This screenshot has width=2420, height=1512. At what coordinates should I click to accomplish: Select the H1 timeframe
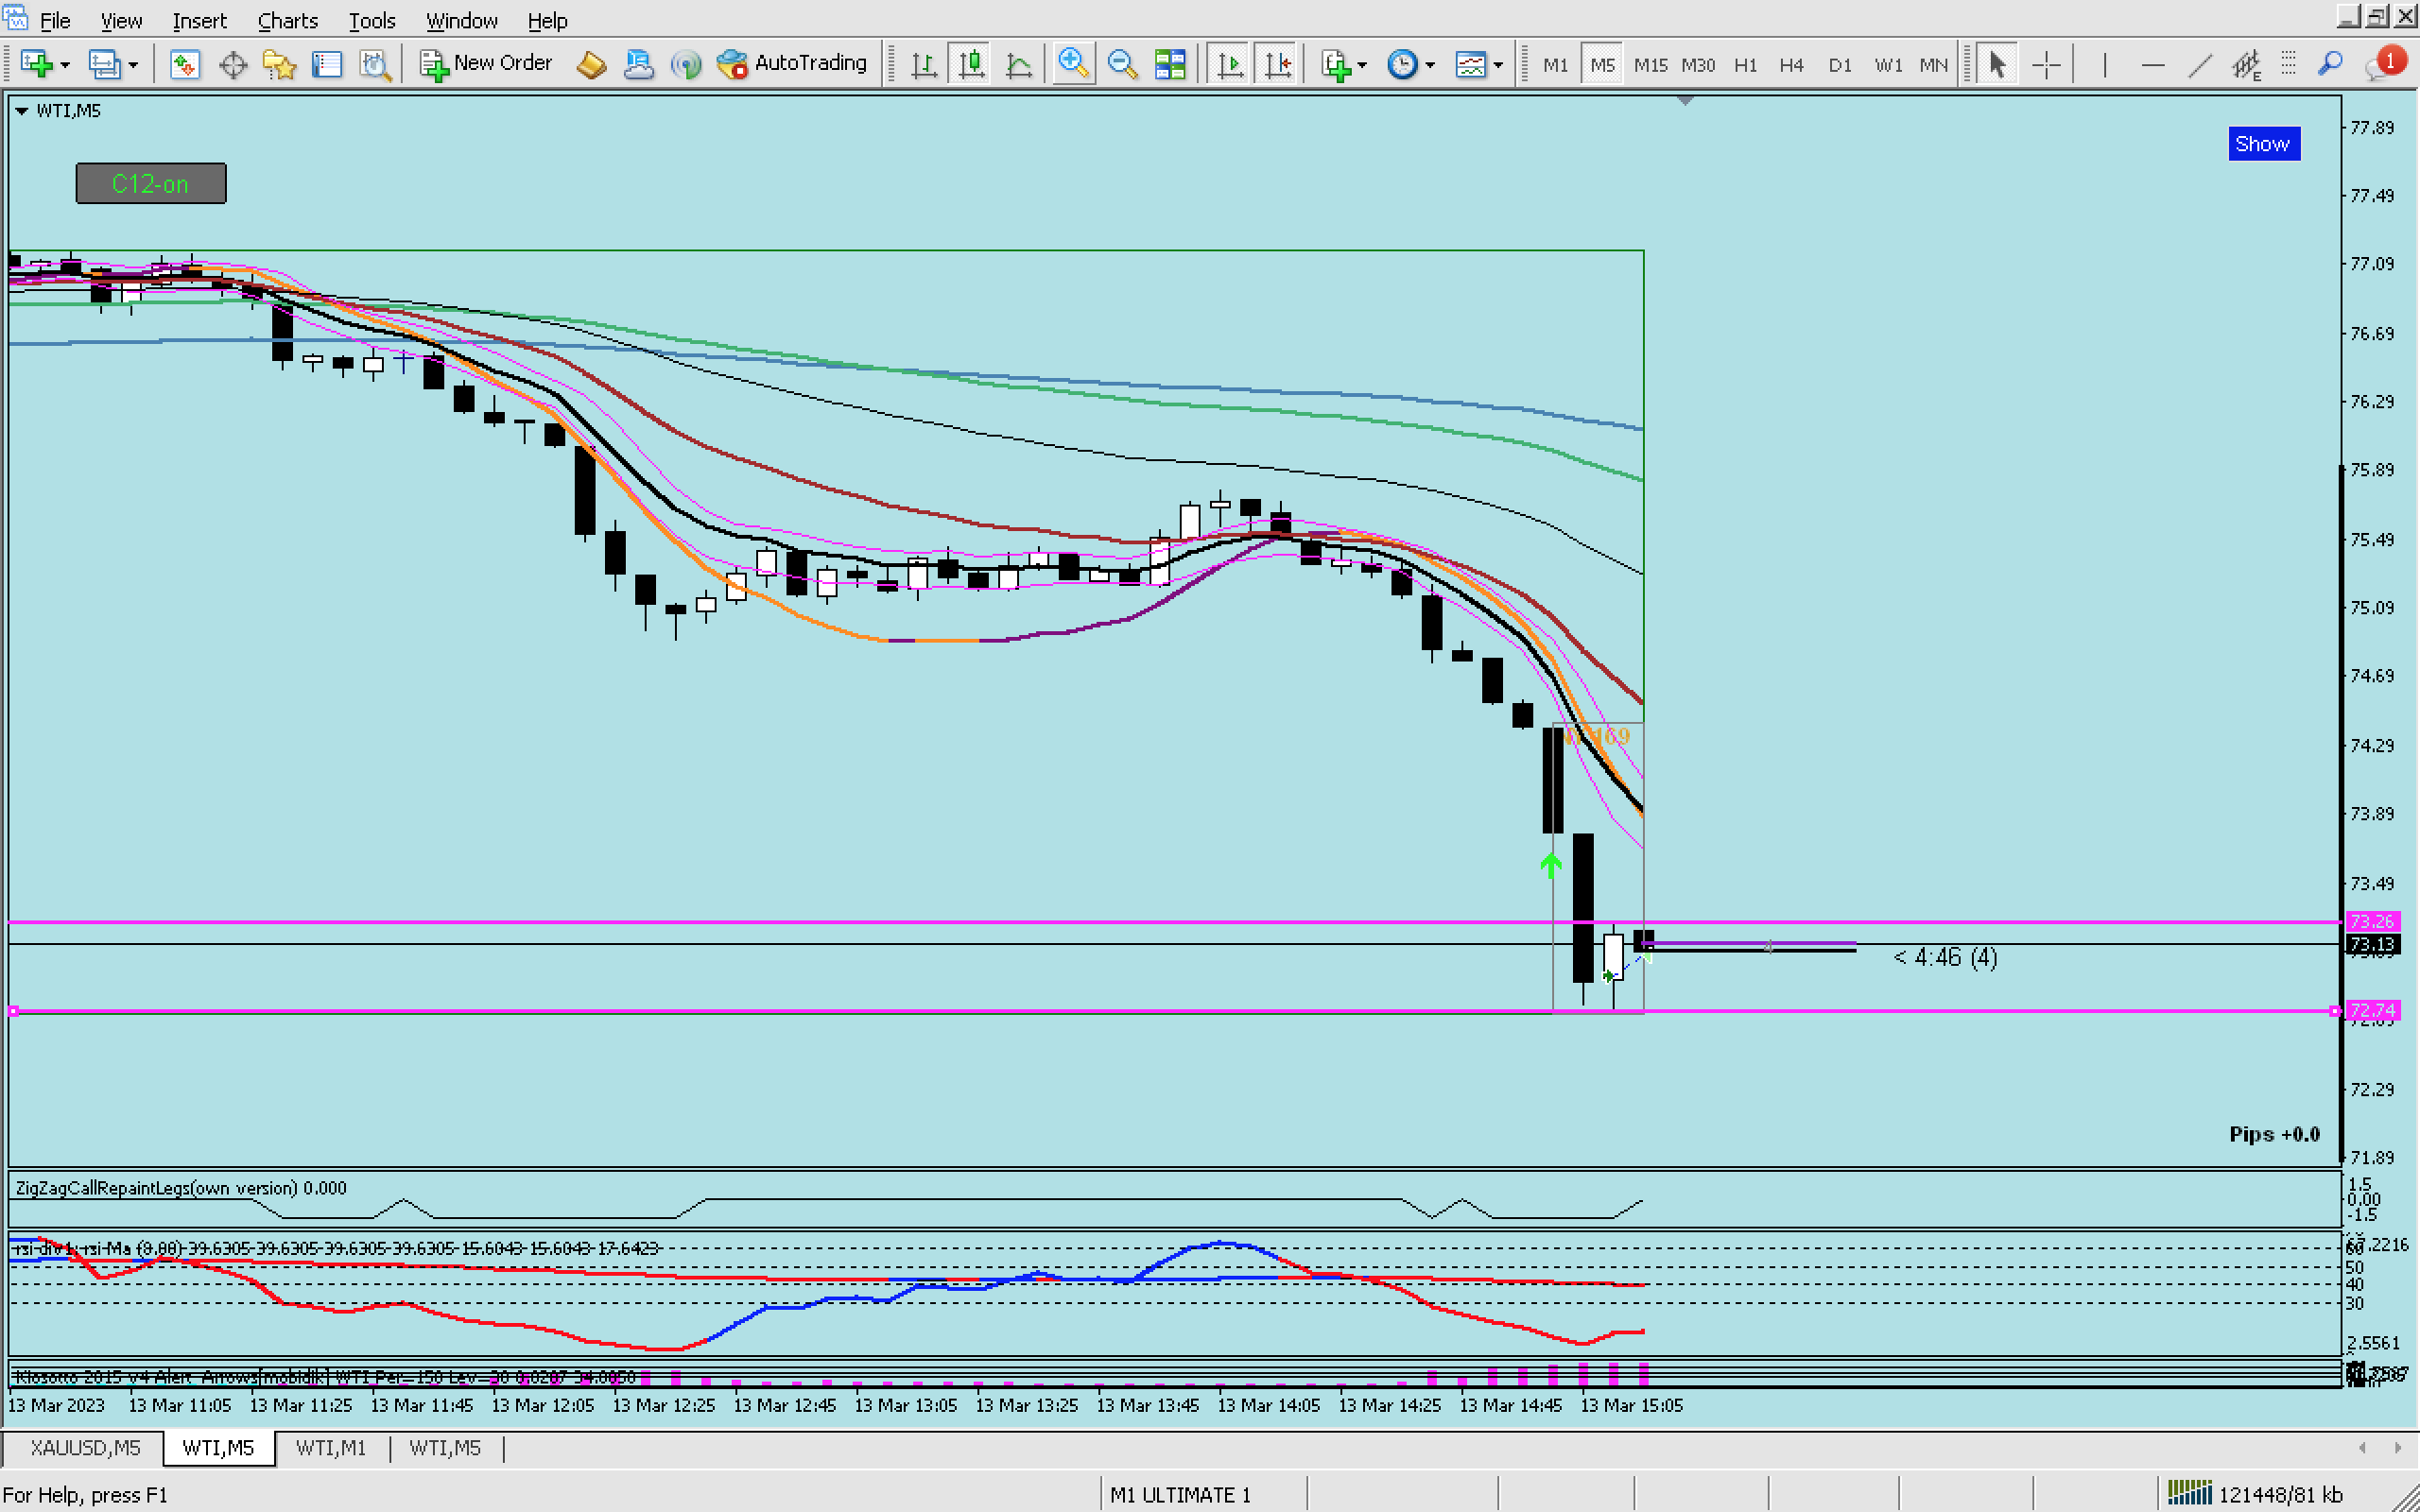point(1745,65)
